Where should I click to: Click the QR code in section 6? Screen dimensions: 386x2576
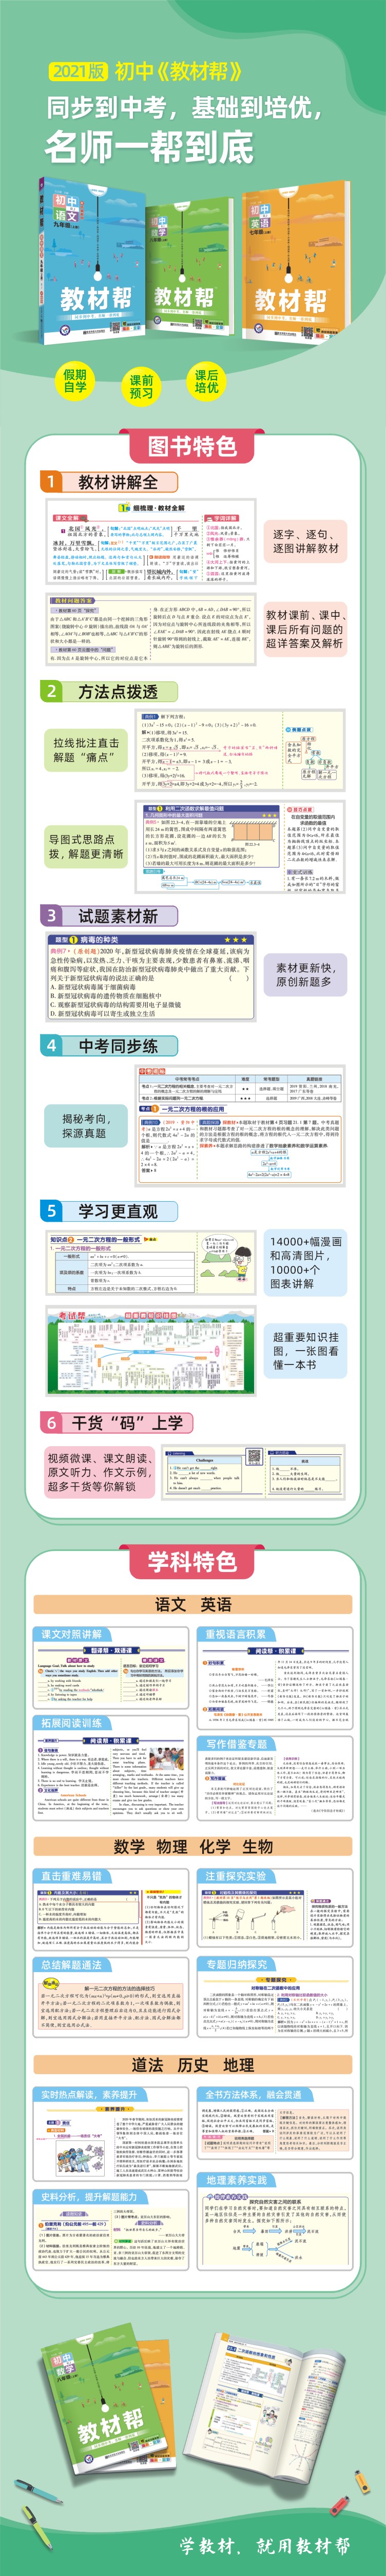(253, 1456)
